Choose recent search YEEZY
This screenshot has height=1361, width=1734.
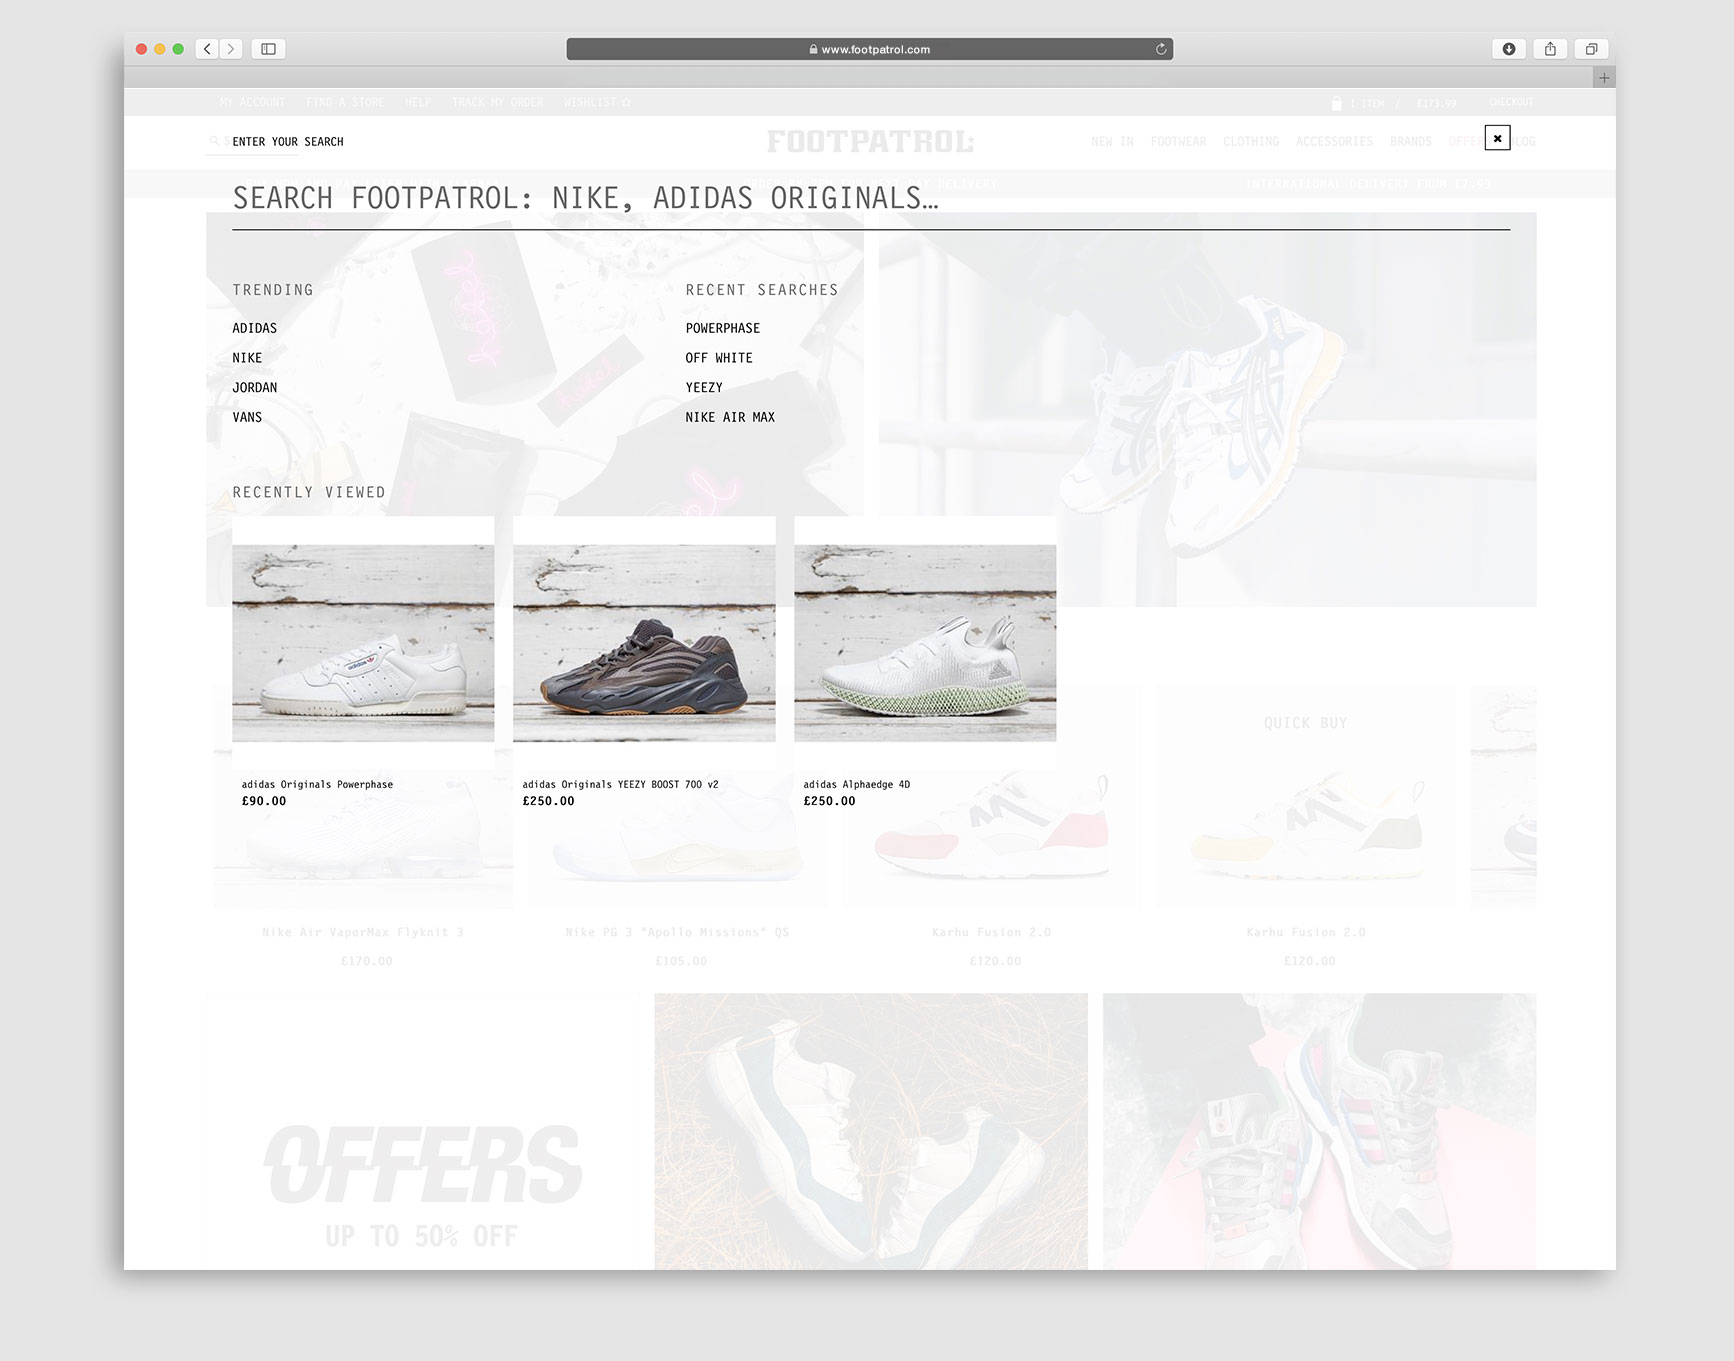pos(704,388)
